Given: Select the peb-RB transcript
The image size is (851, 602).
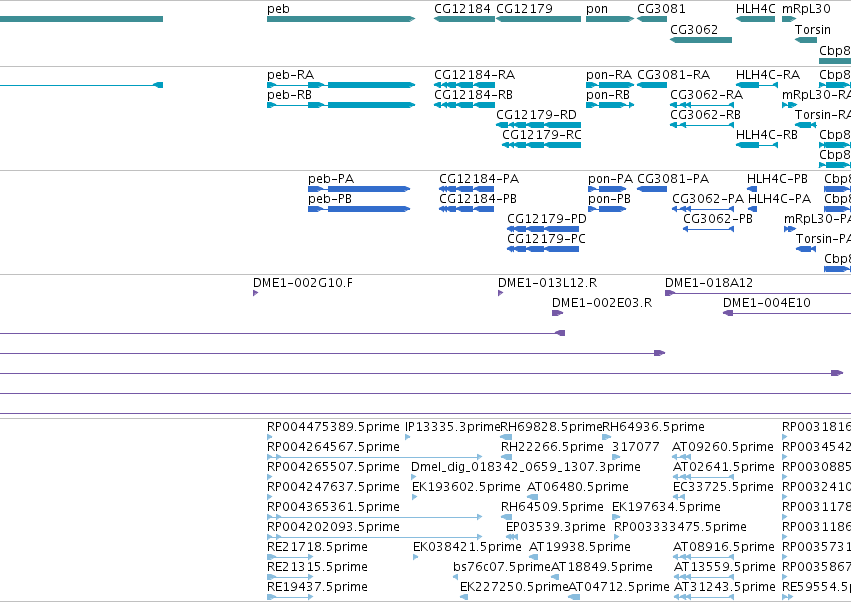Looking at the screenshot, I should click(x=341, y=105).
